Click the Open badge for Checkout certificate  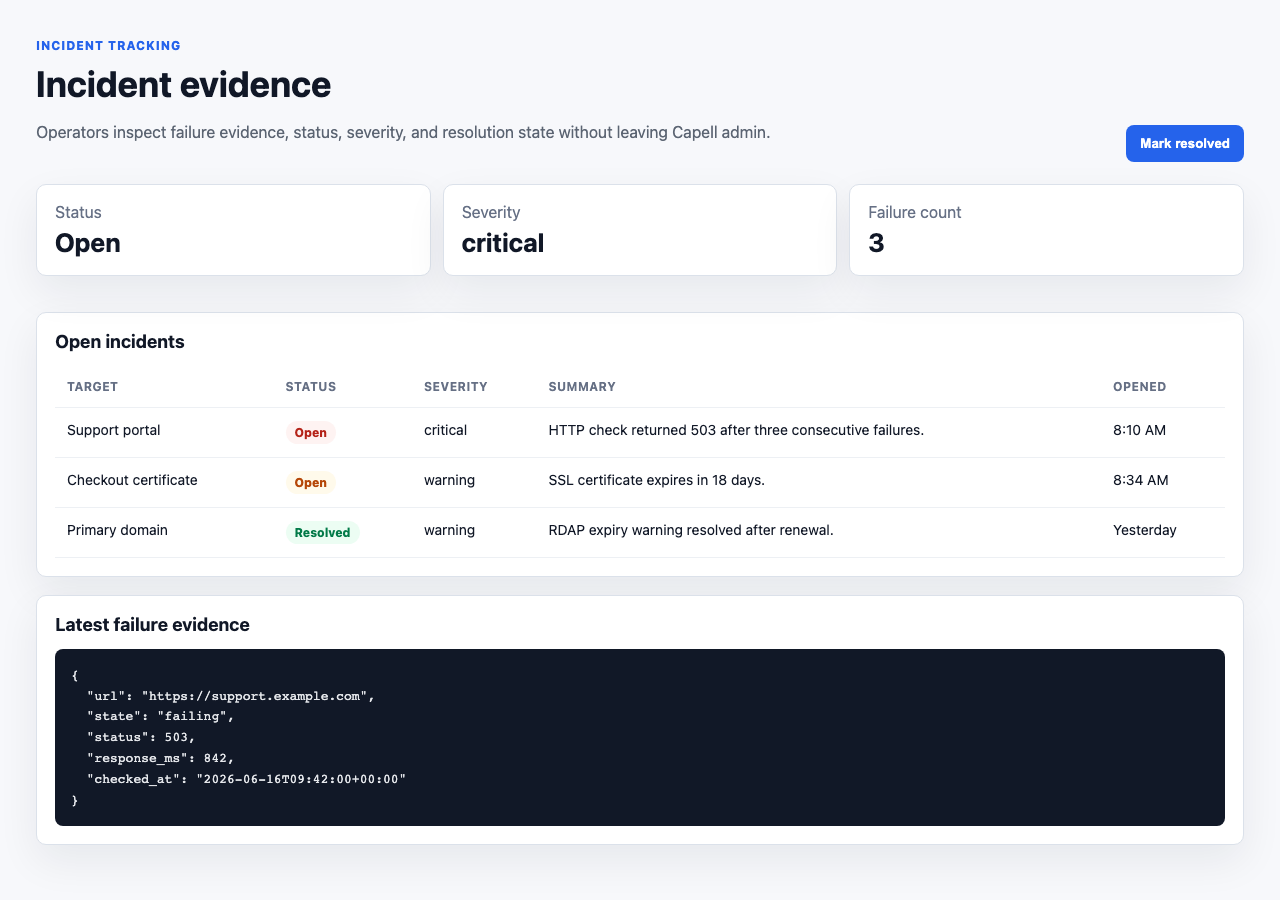coord(311,483)
